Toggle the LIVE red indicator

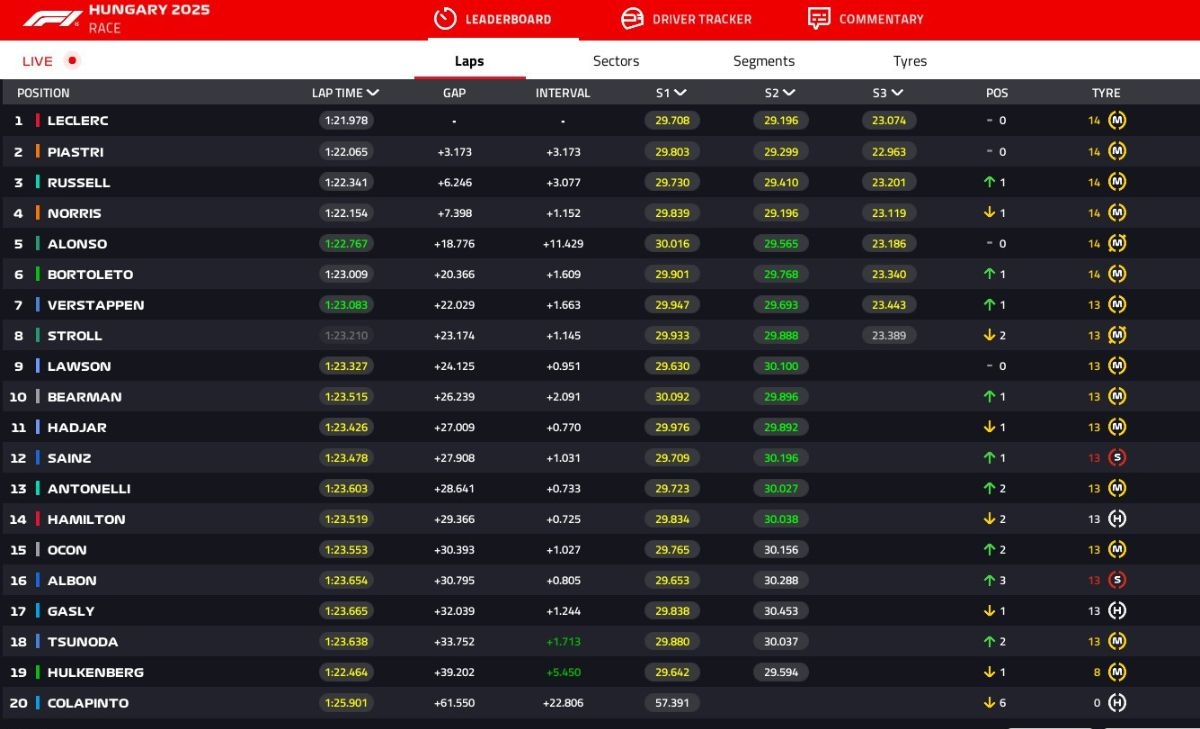tap(71, 61)
